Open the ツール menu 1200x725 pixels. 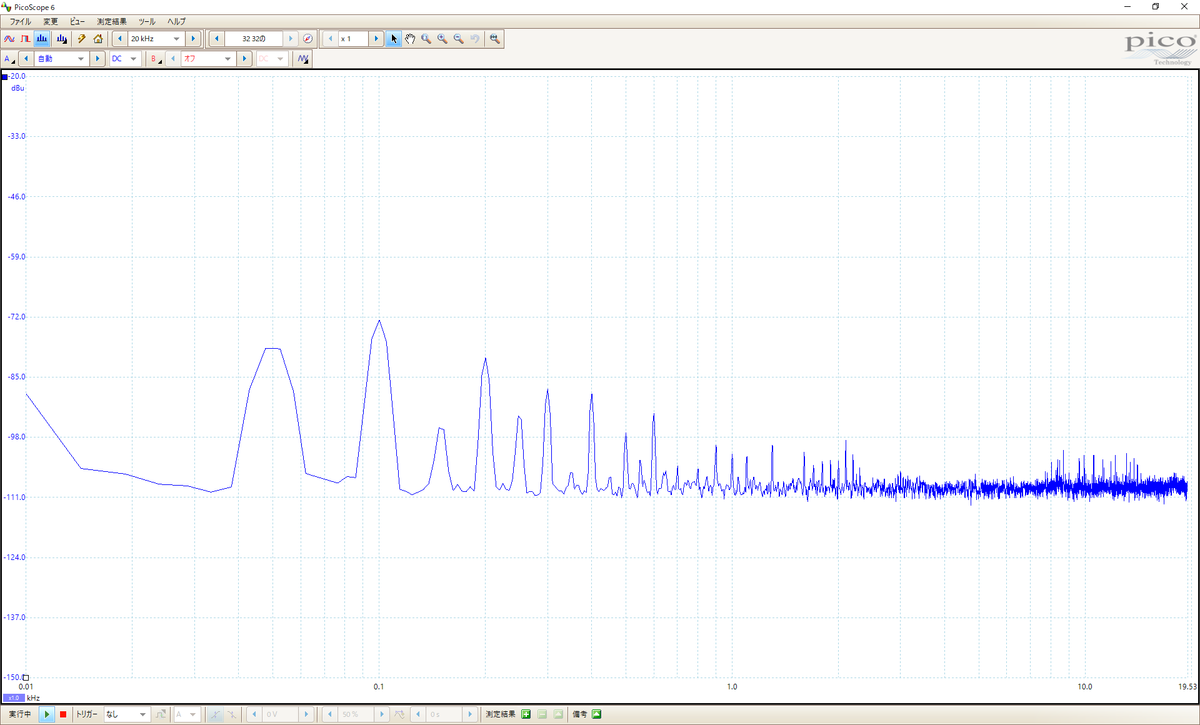click(147, 21)
